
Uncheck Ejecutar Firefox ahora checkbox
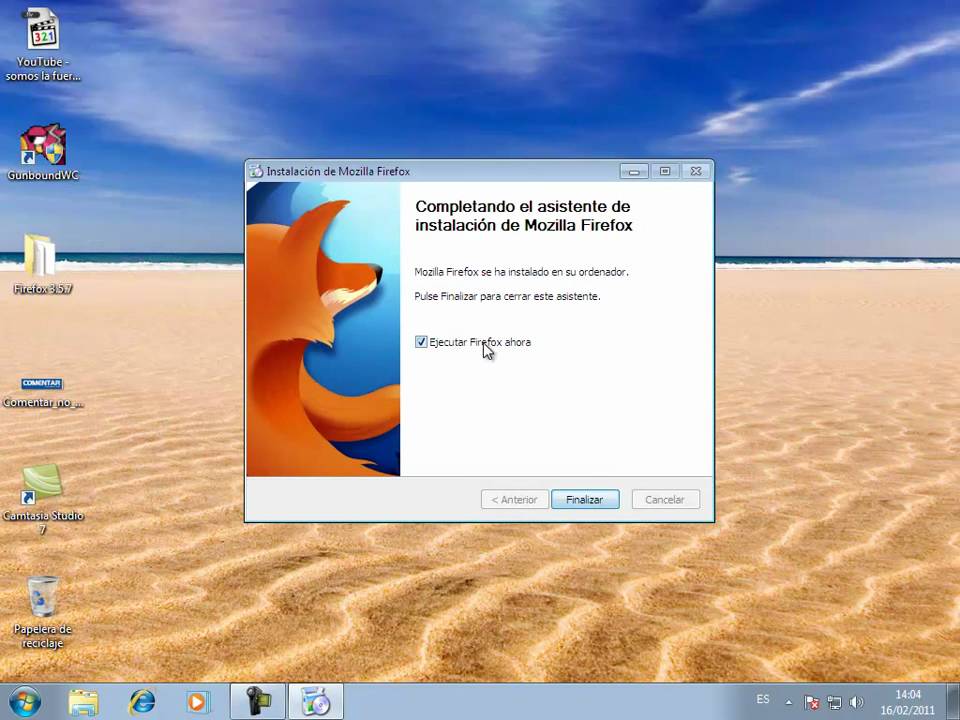point(421,342)
